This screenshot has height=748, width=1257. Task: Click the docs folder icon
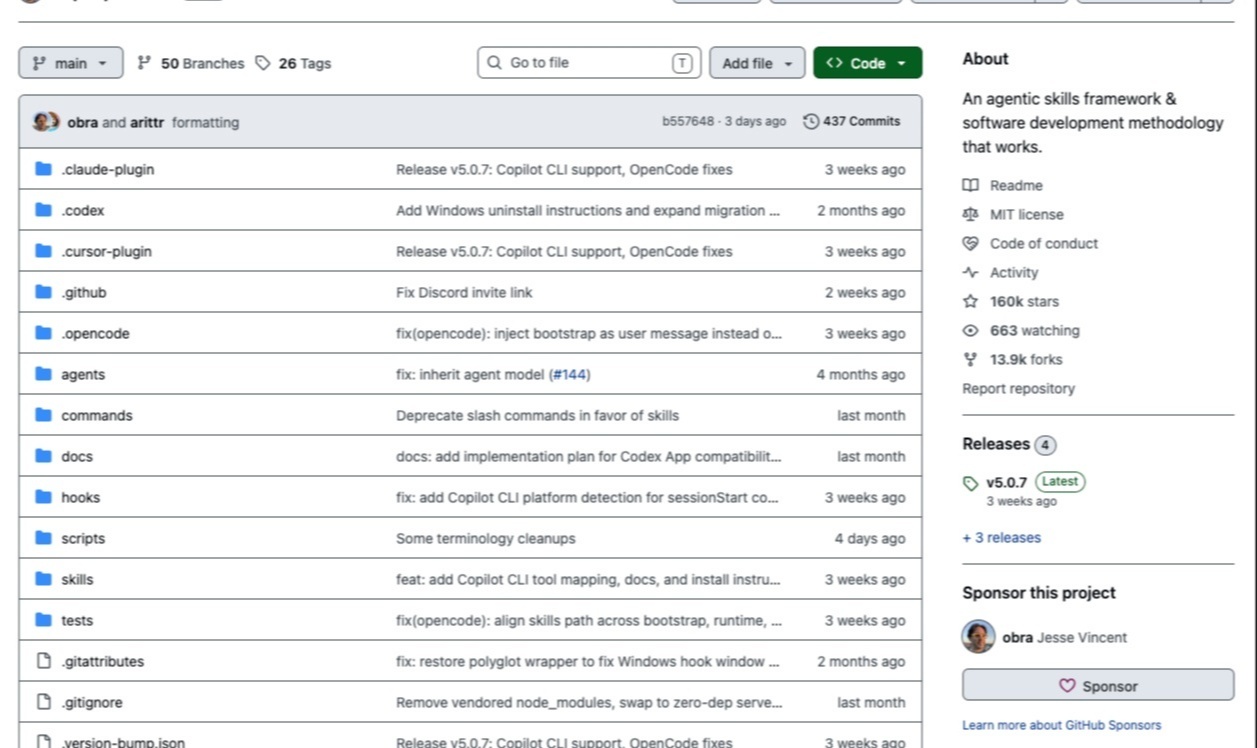click(43, 456)
